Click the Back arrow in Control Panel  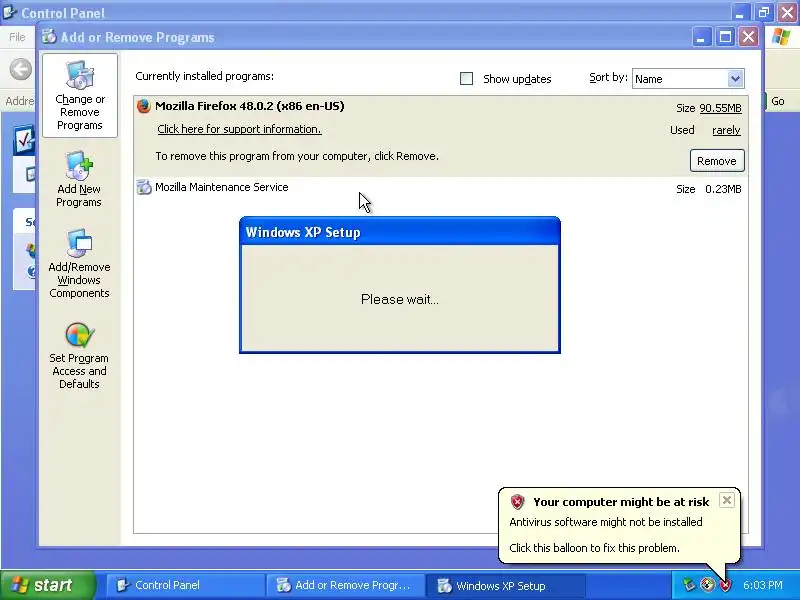(21, 69)
